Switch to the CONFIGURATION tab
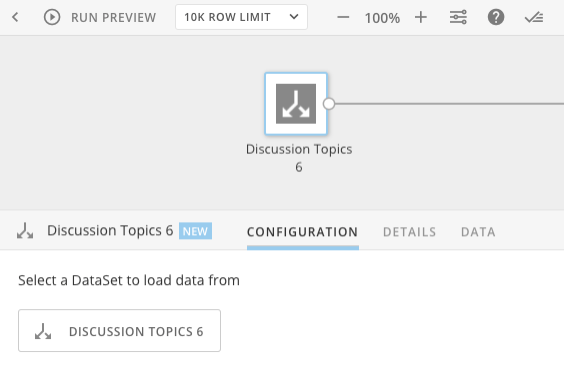 pos(303,232)
